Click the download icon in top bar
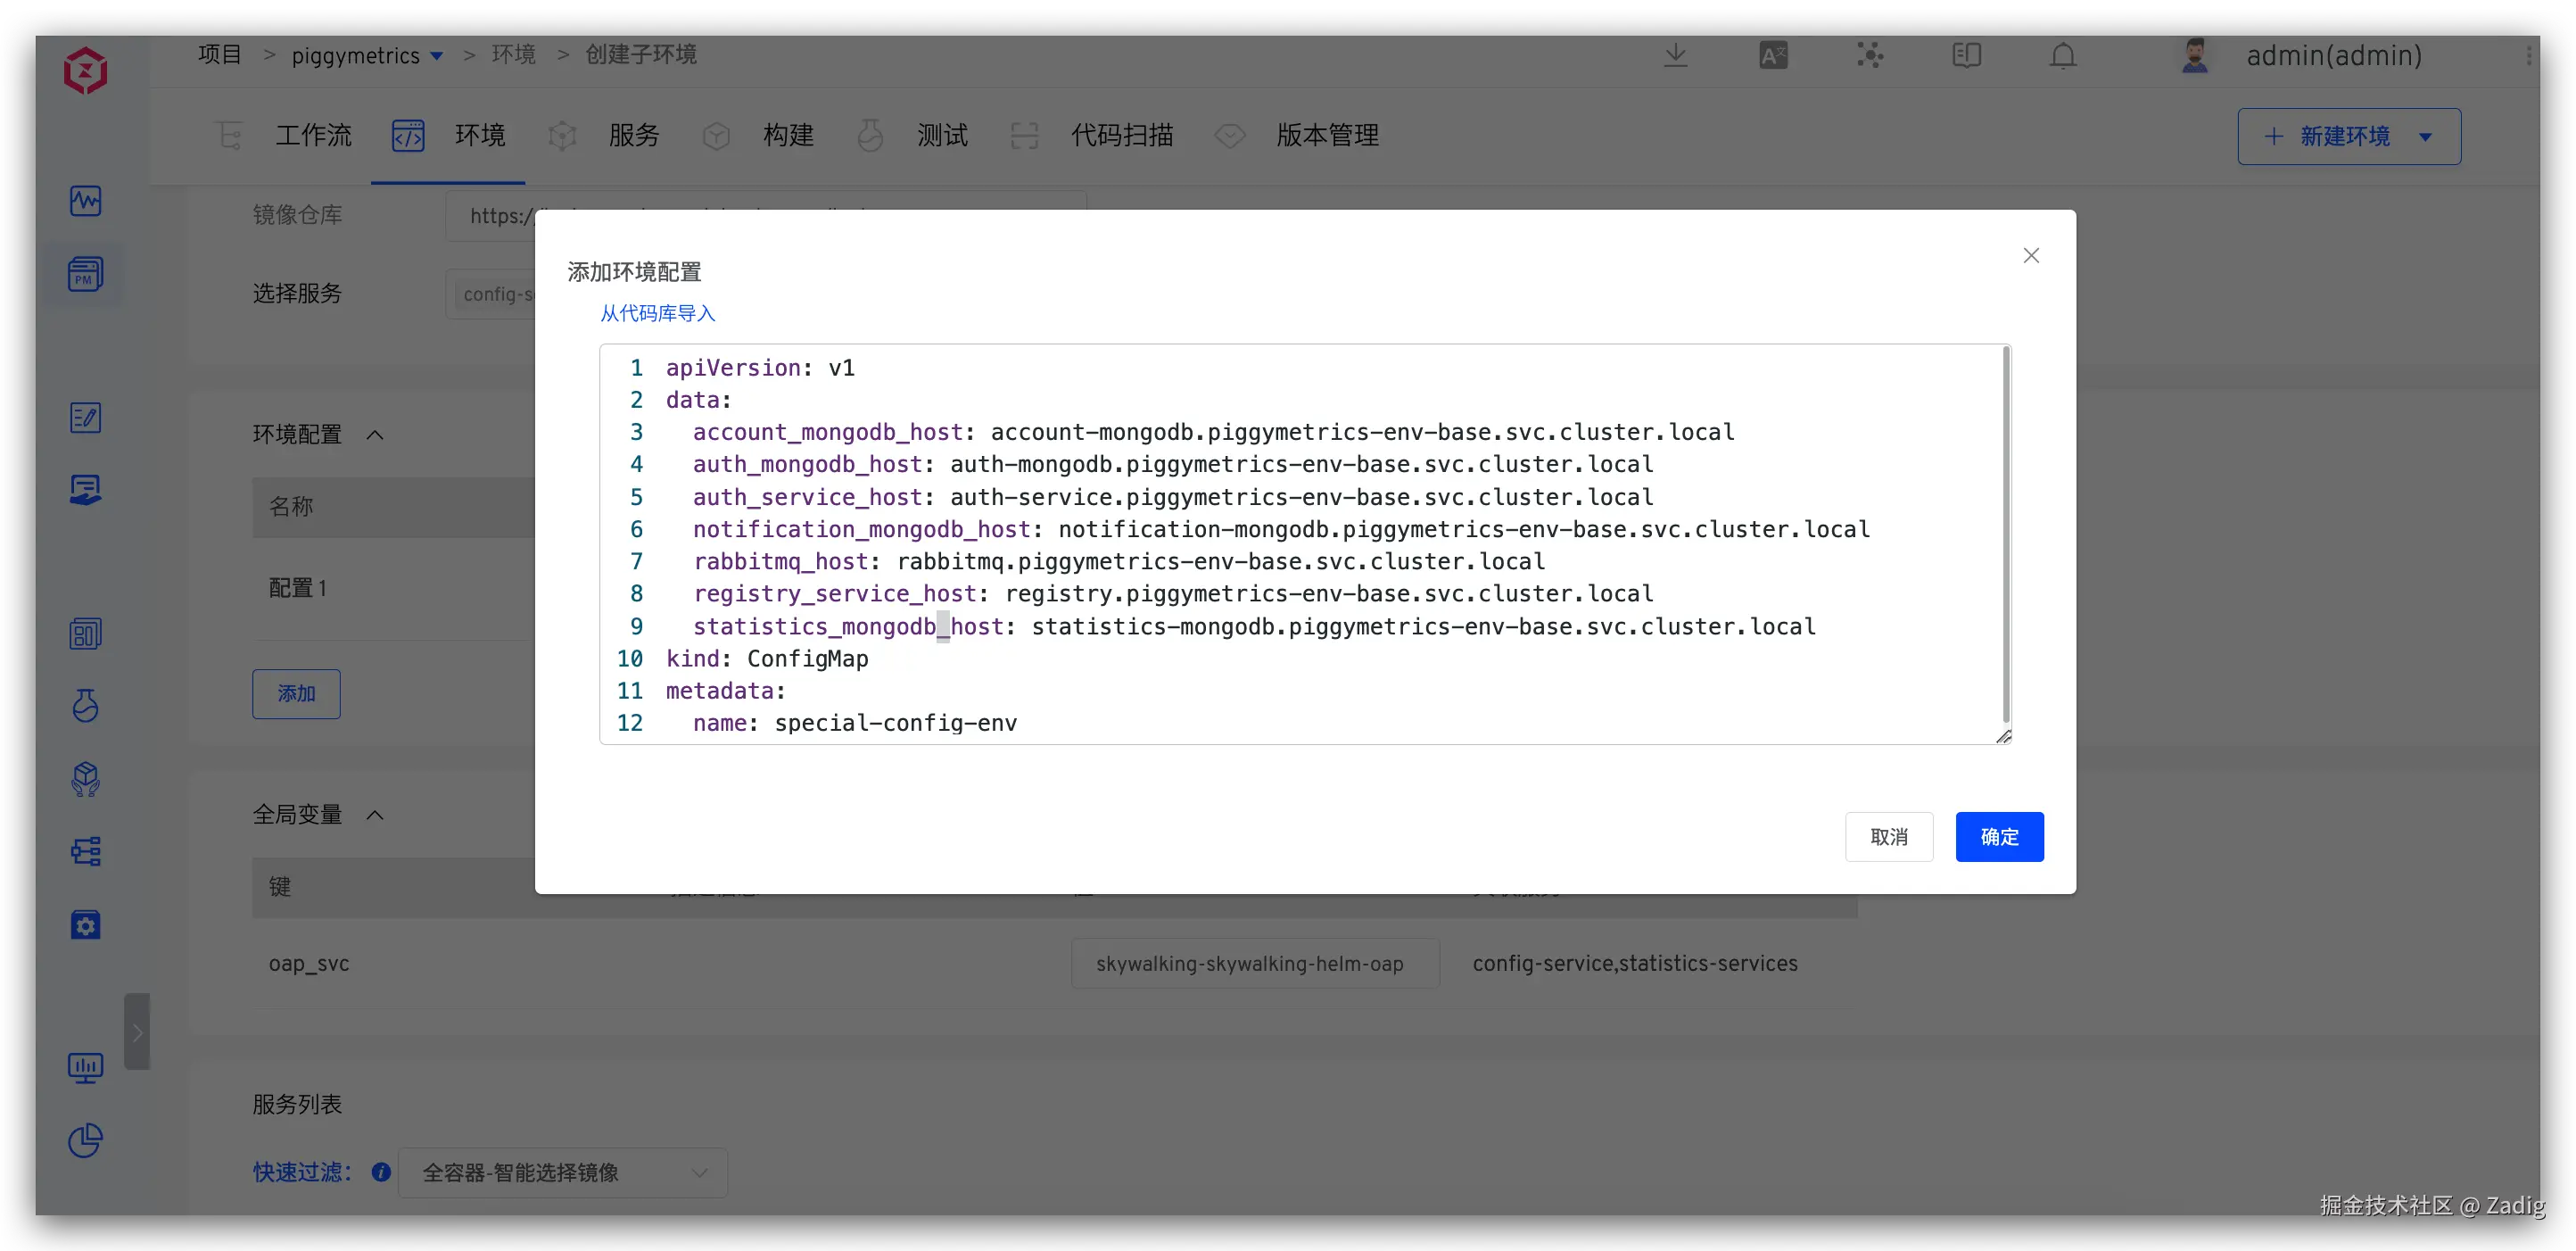 [1675, 56]
